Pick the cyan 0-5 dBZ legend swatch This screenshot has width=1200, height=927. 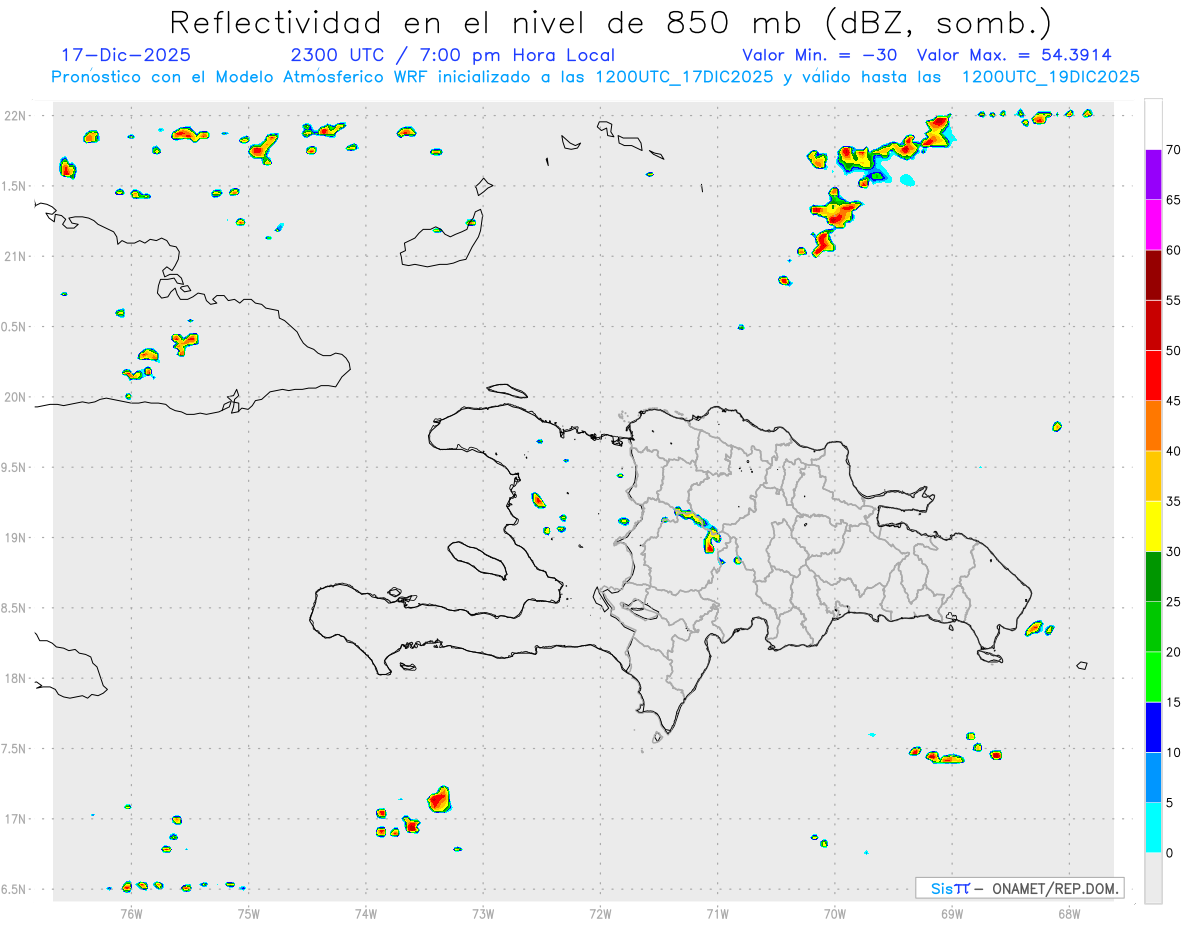click(1153, 828)
